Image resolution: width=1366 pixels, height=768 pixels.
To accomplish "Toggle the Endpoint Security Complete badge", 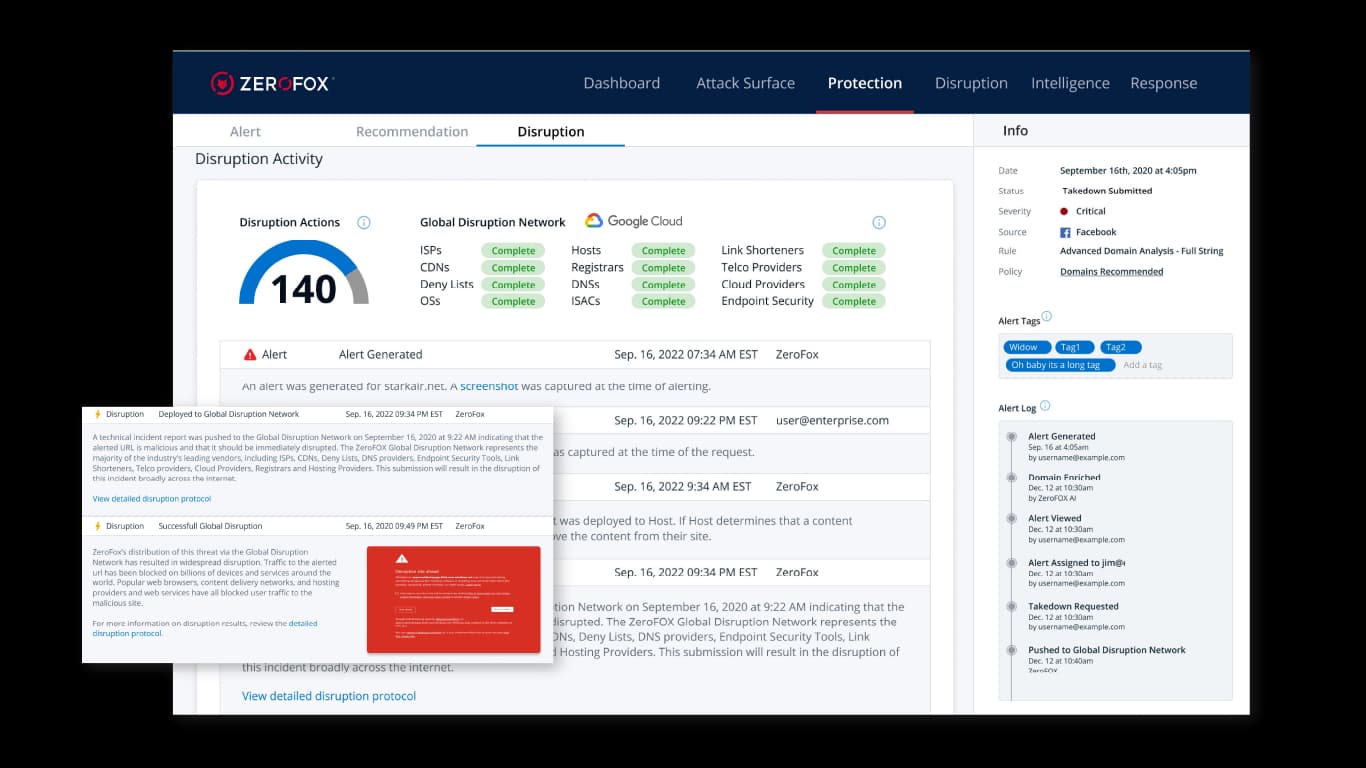I will (853, 300).
